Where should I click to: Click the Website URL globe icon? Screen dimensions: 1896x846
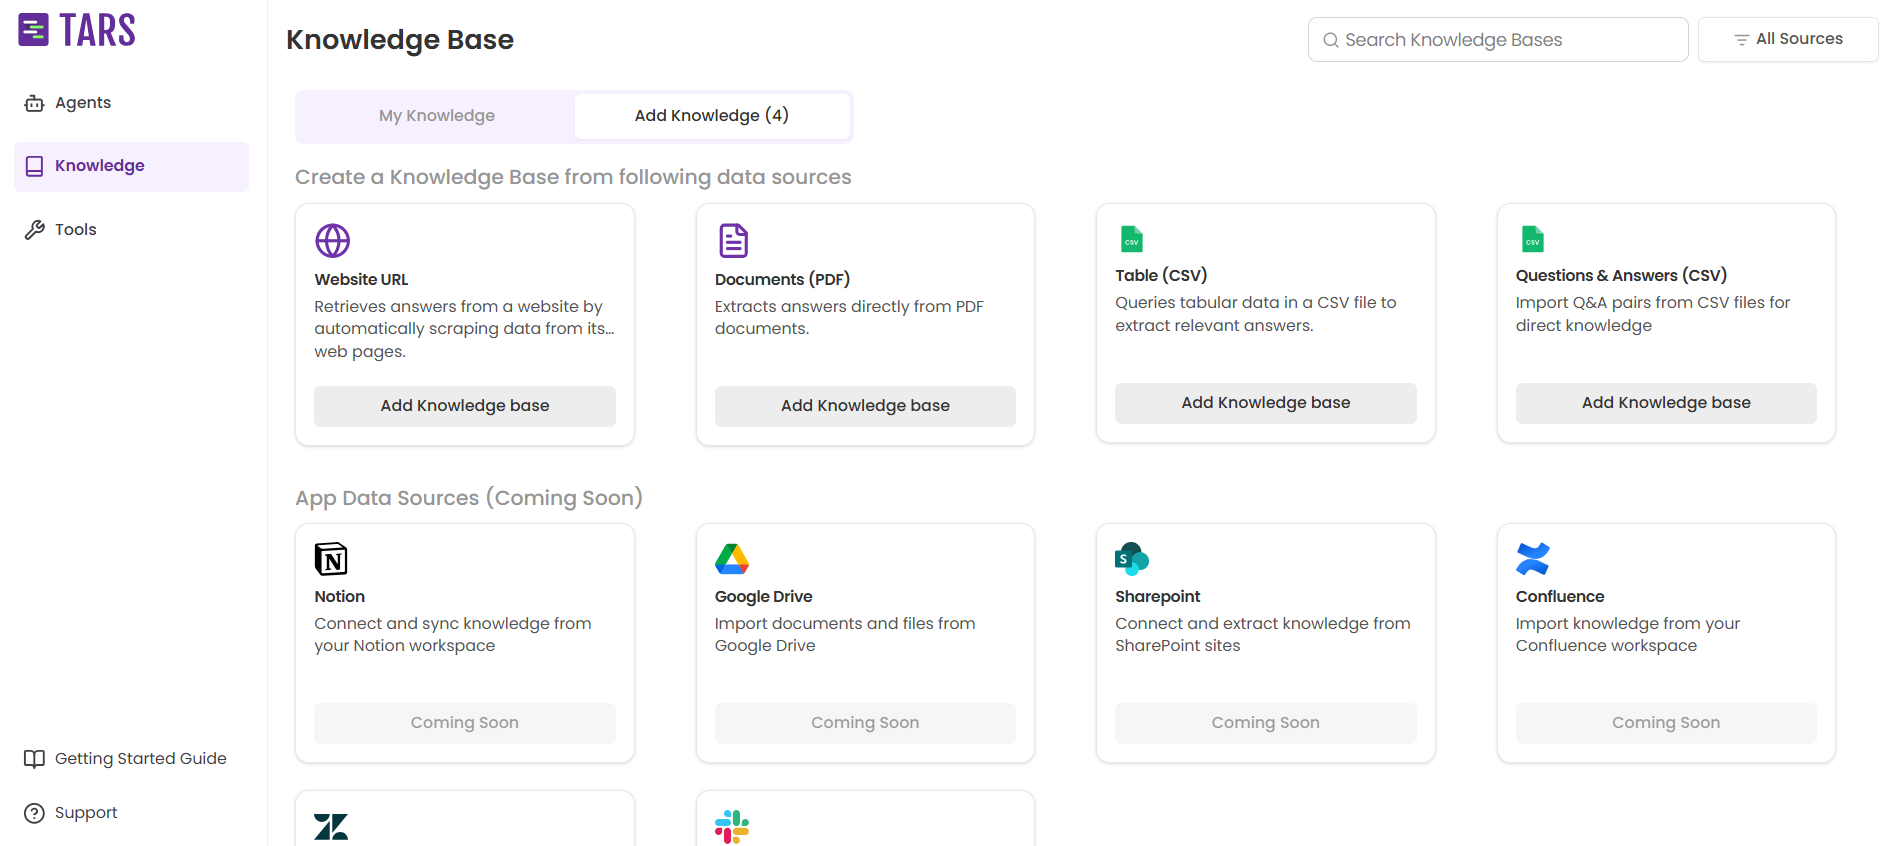332,241
